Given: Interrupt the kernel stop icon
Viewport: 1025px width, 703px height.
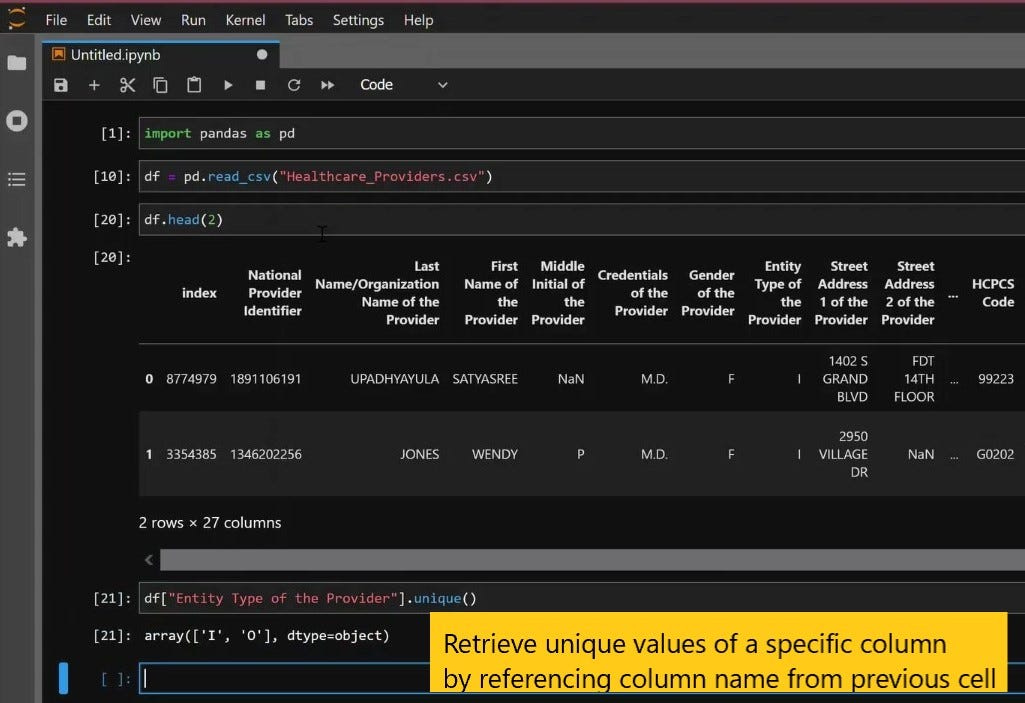Looking at the screenshot, I should 260,85.
